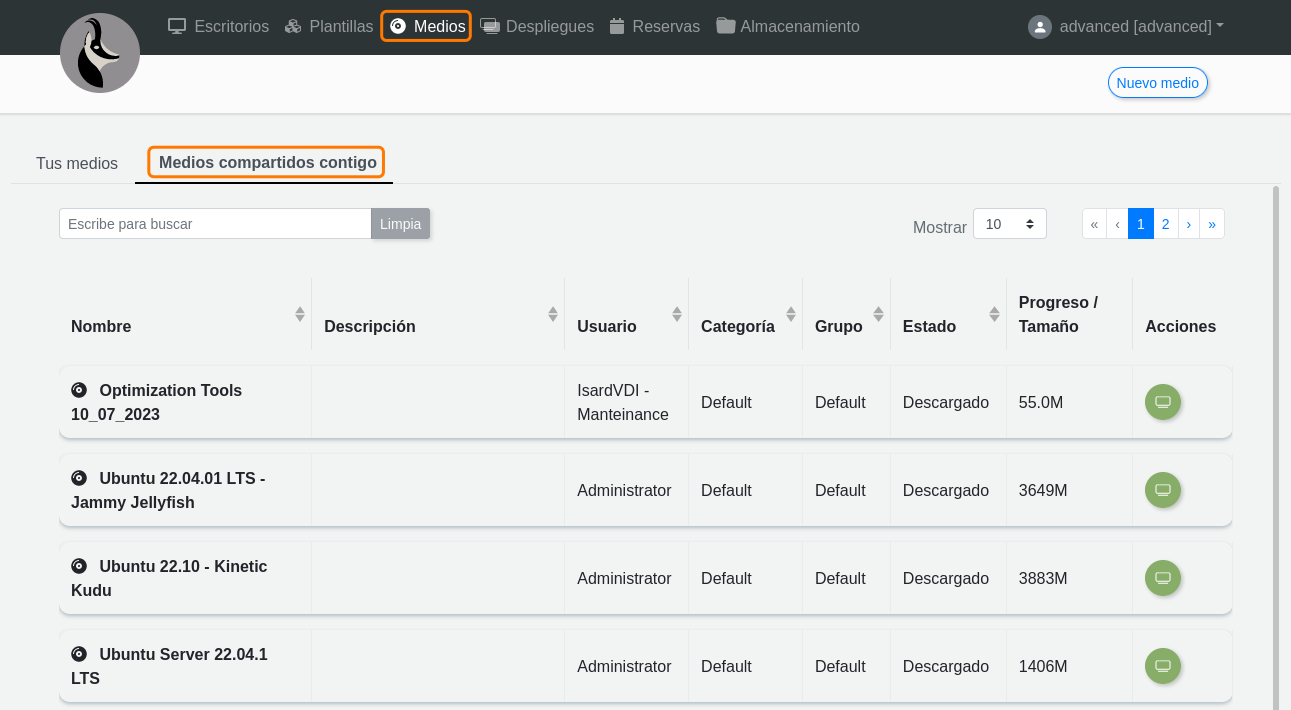
Task: Sort table by Estado column arrows
Action: point(994,314)
